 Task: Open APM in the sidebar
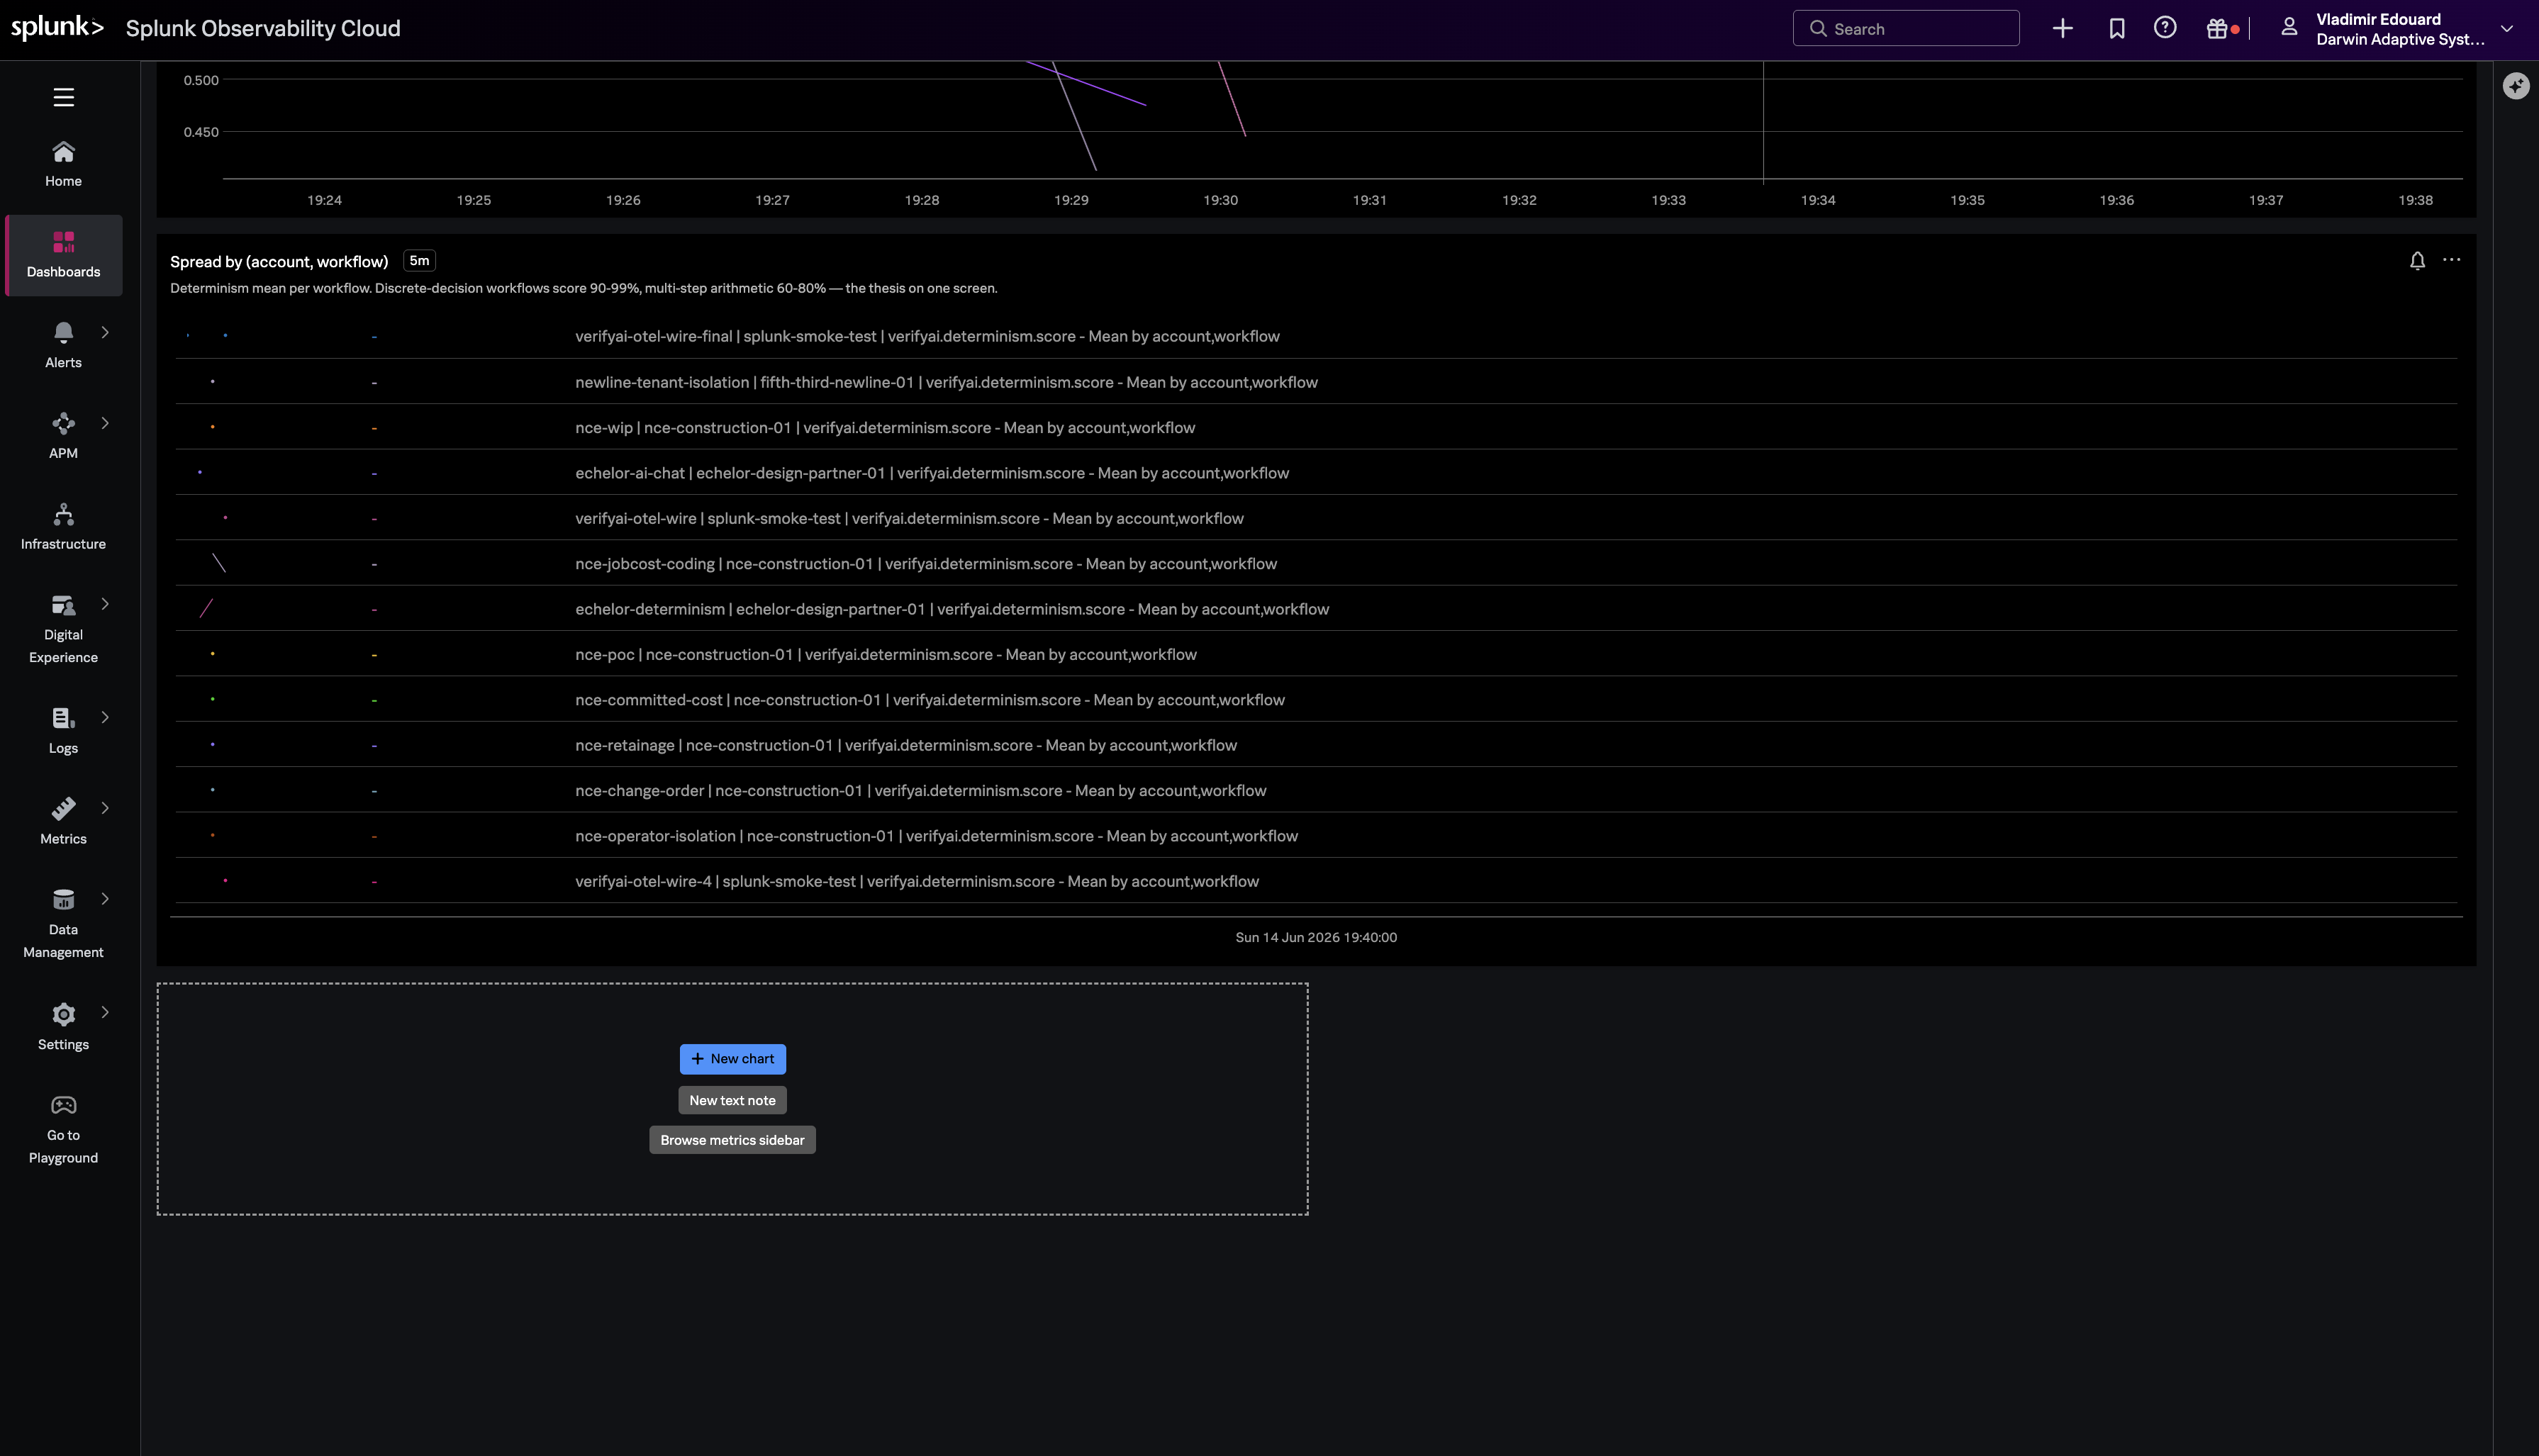63,436
